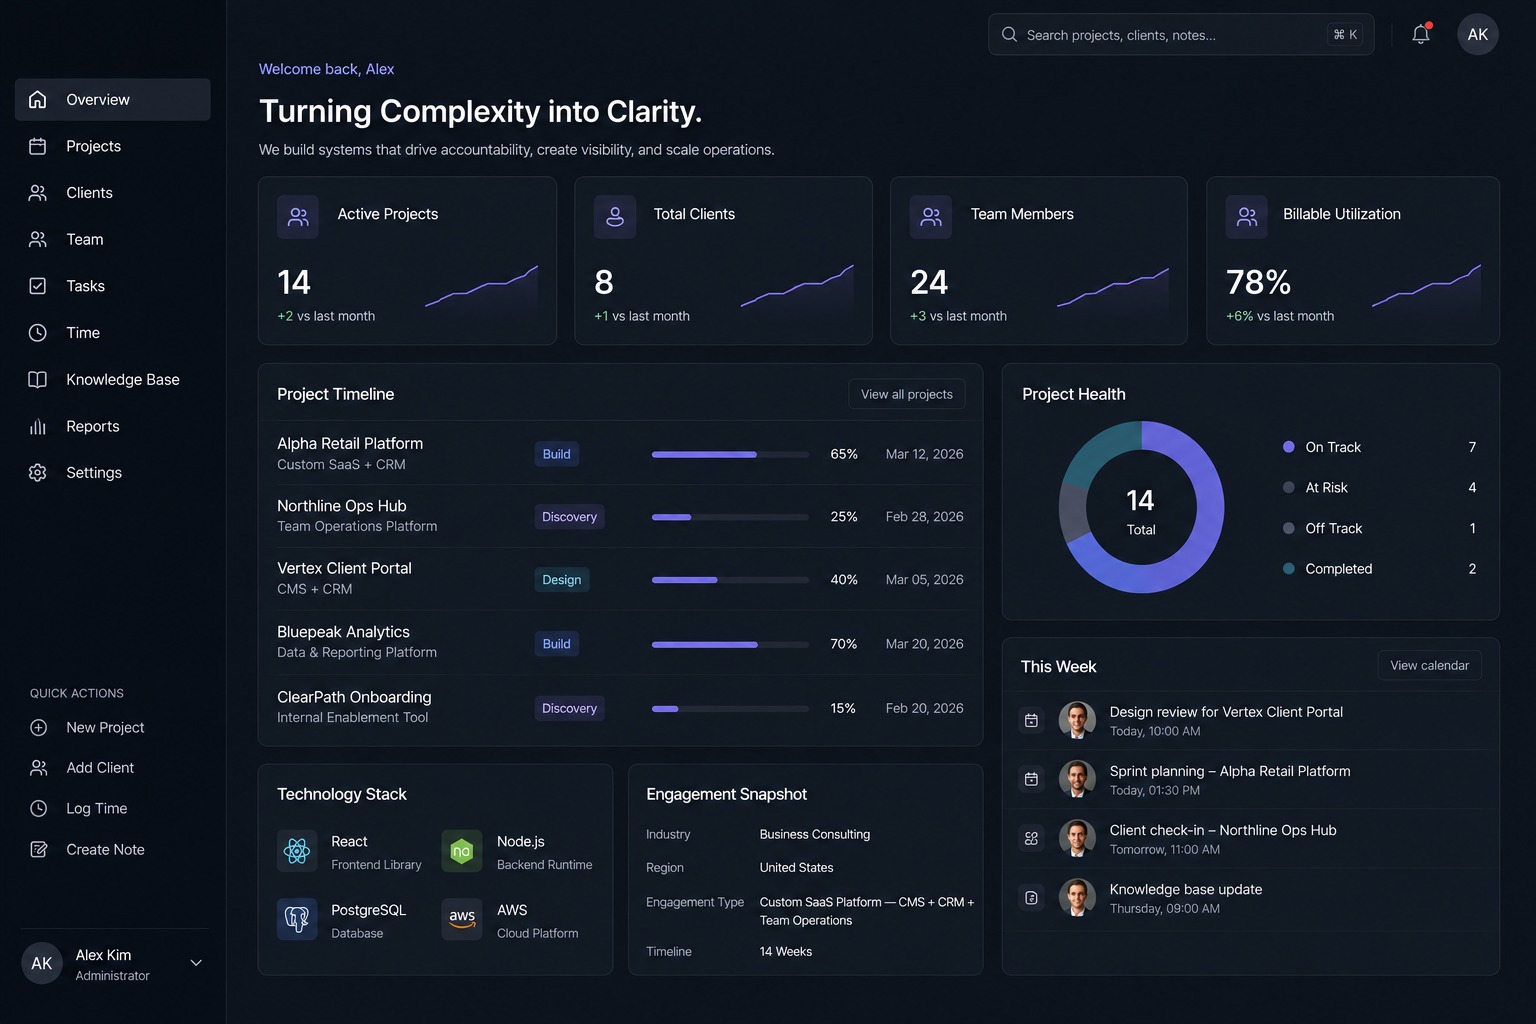This screenshot has width=1536, height=1024.
Task: Expand the Alex Kim account chevron
Action: [196, 963]
